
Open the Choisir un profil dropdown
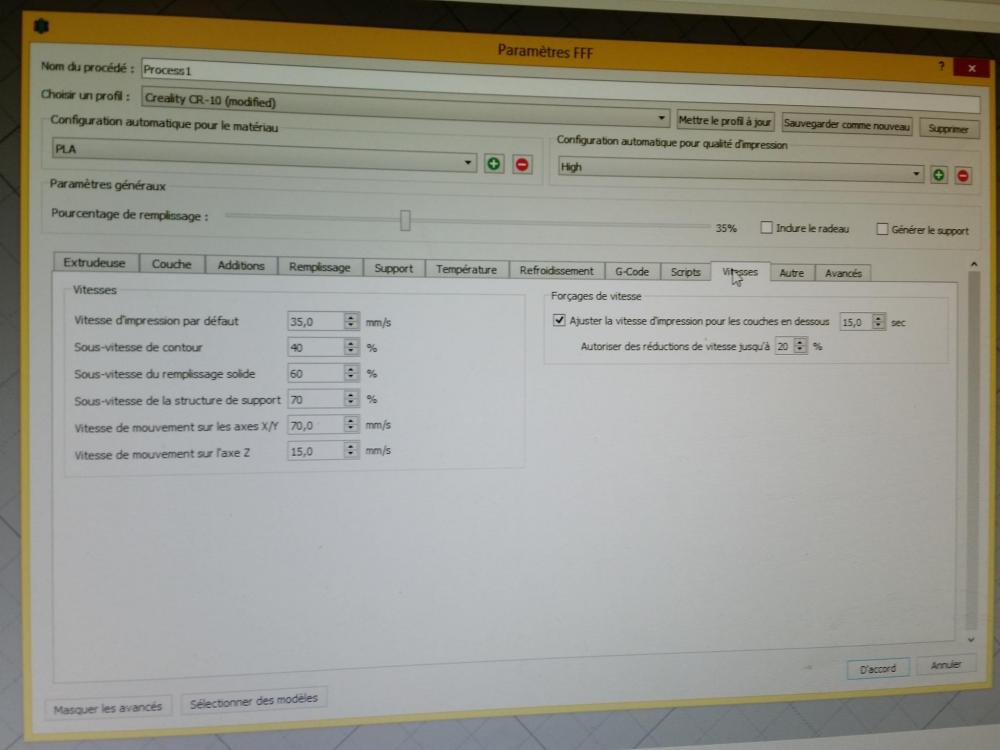[406, 105]
